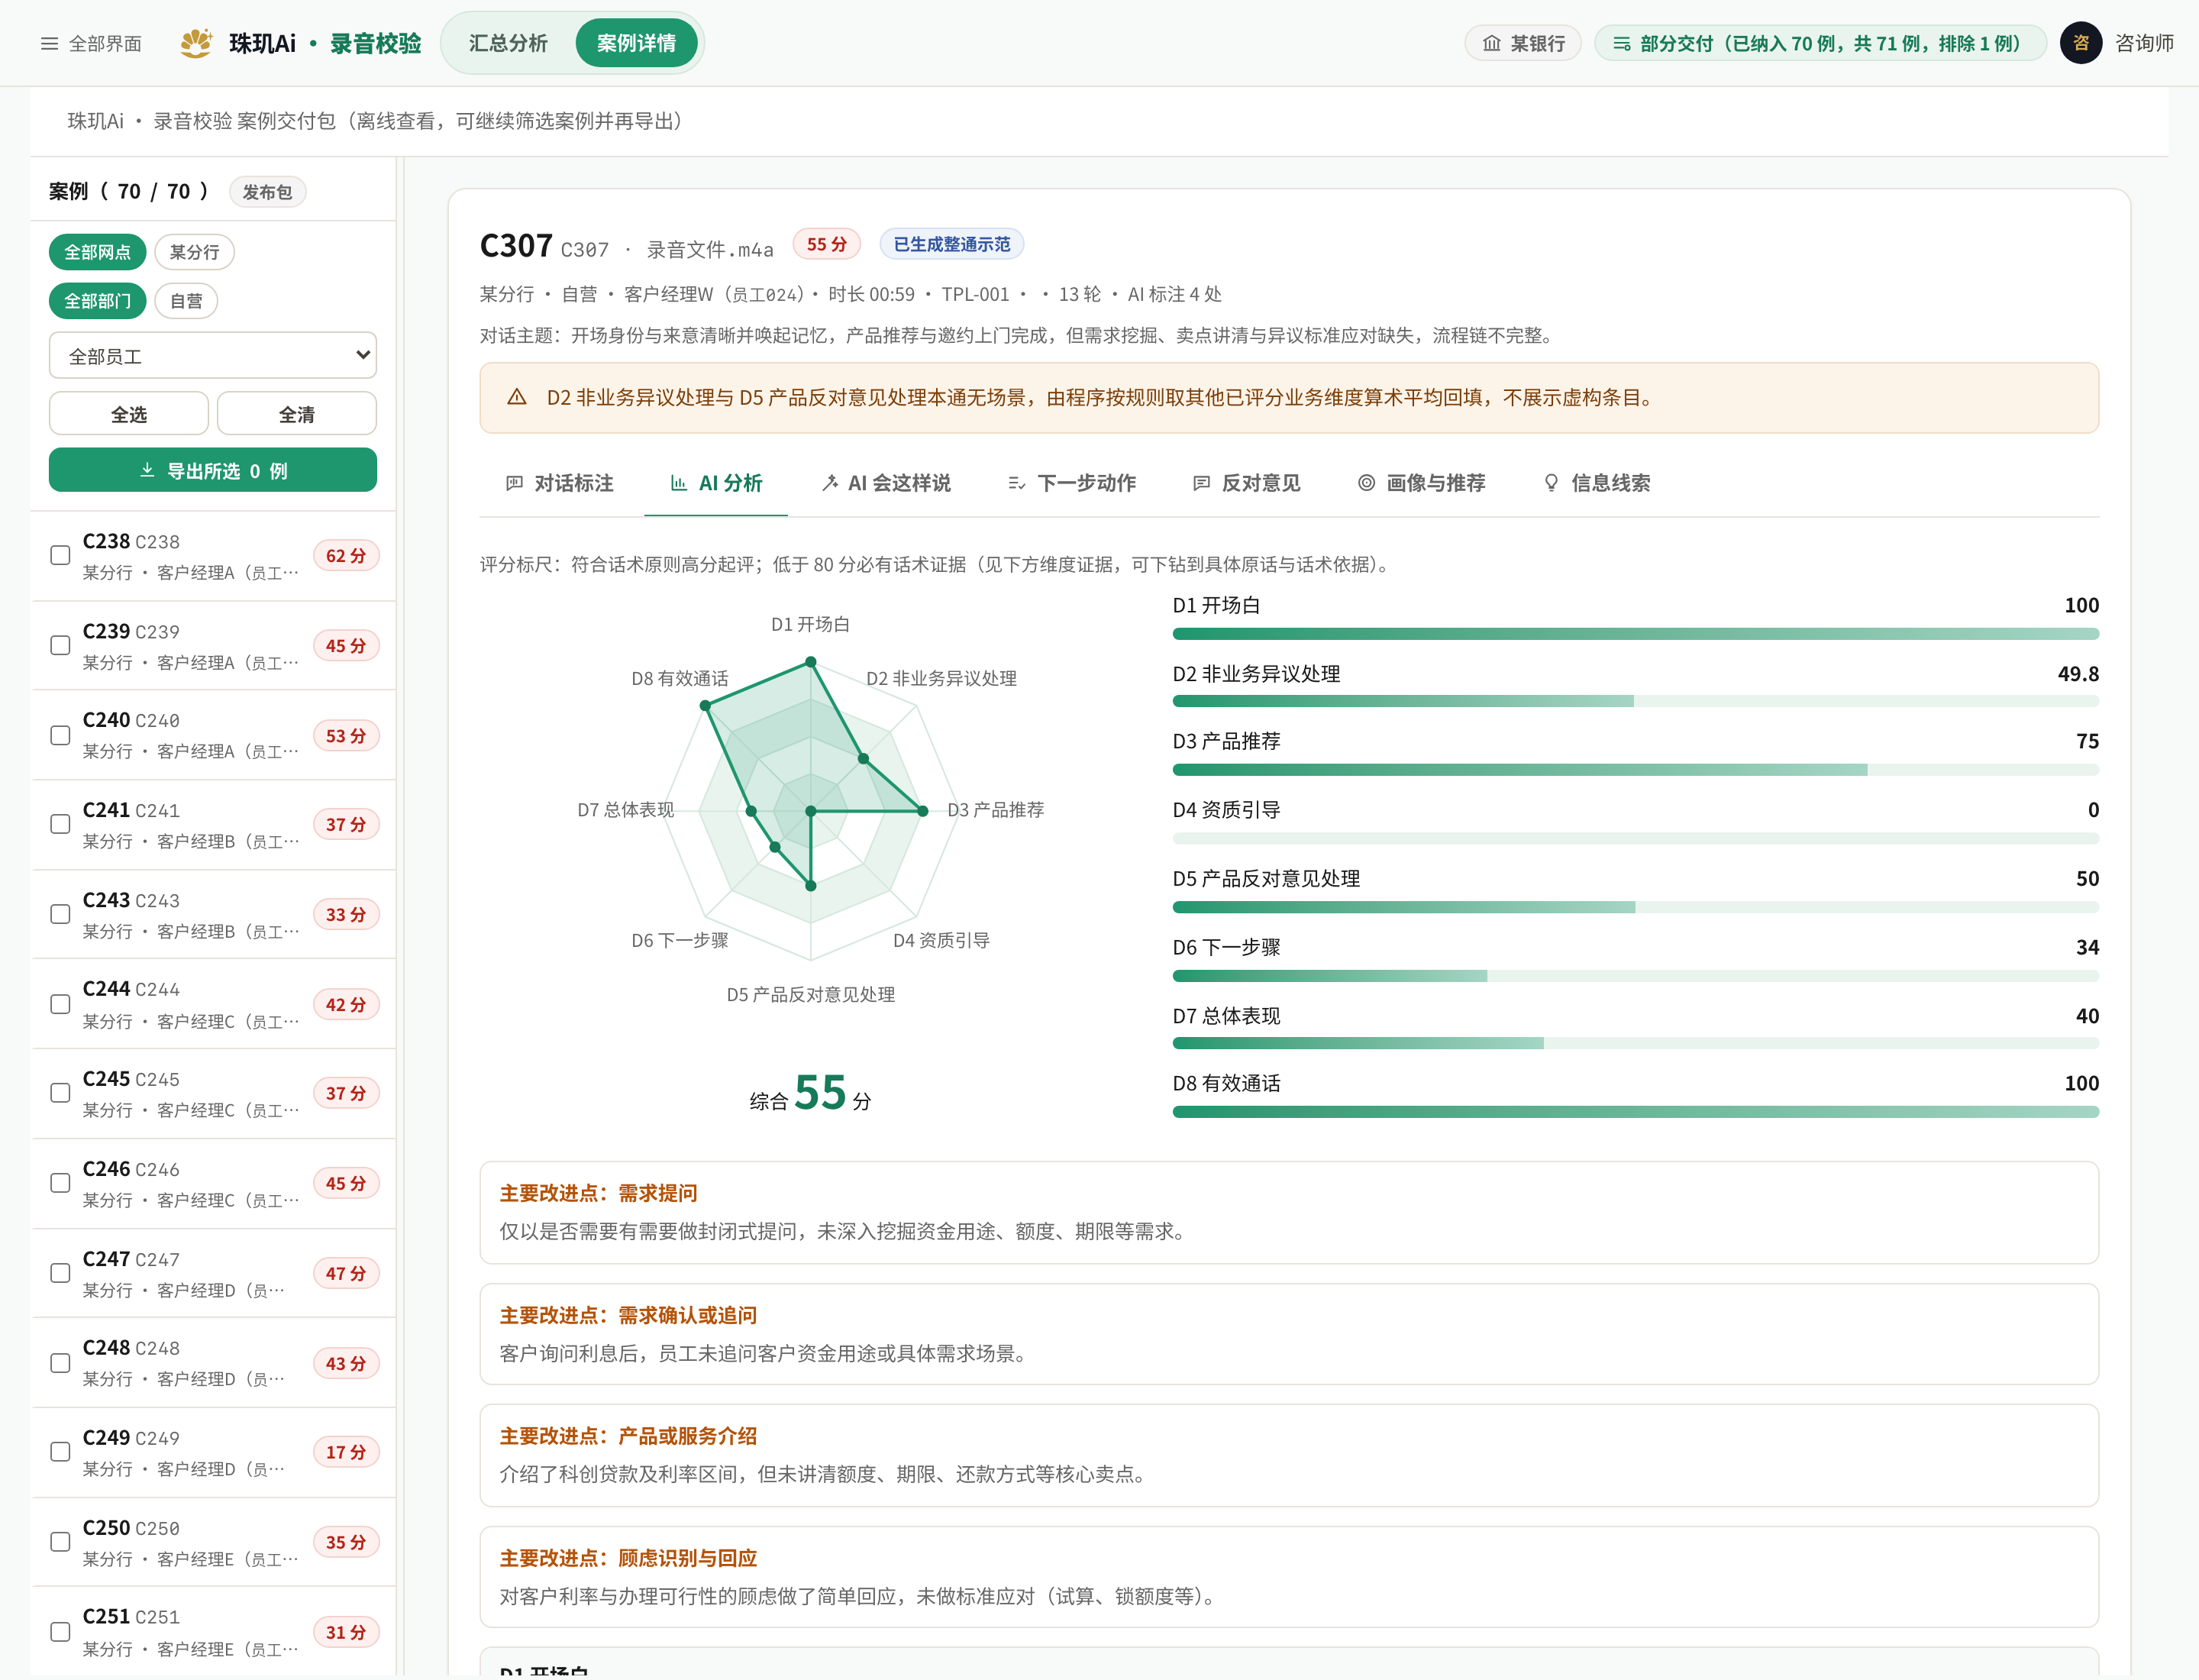Screen dimensions: 2199x1680
Task: Click the chat bubble icon of 对话标注 tab
Action: 514,483
